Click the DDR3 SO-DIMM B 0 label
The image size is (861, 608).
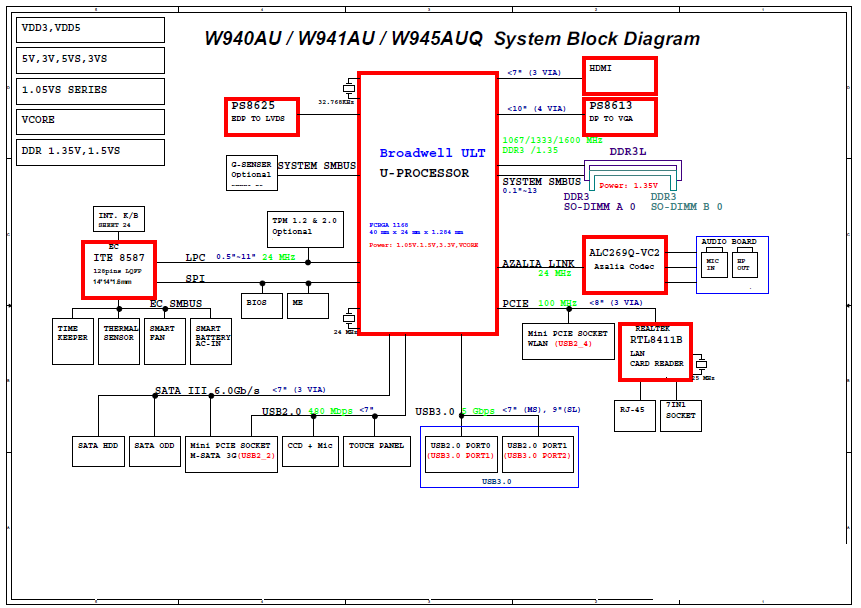[x=686, y=202]
